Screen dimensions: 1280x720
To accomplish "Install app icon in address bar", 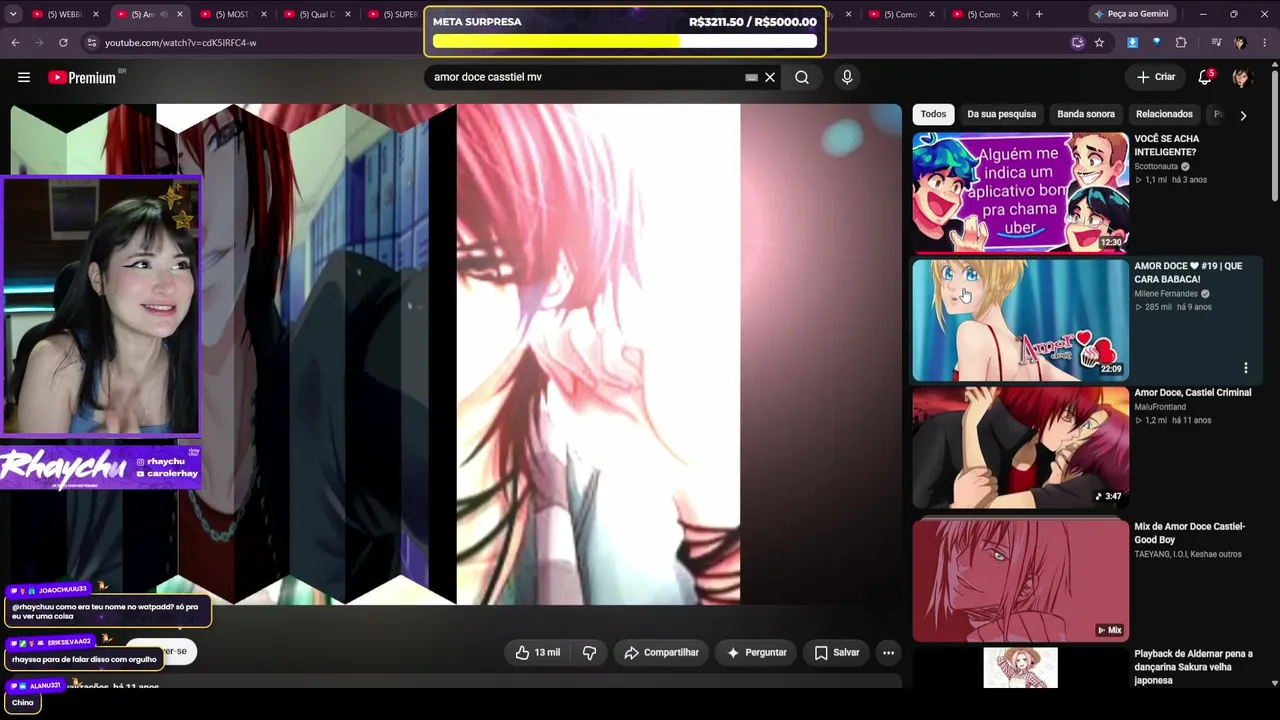I will point(1077,43).
